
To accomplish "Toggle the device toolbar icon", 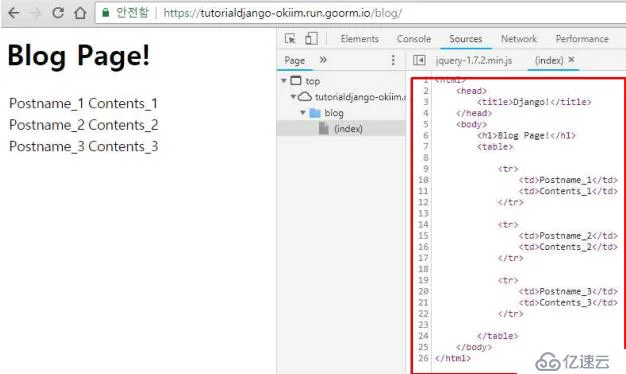I will (311, 39).
